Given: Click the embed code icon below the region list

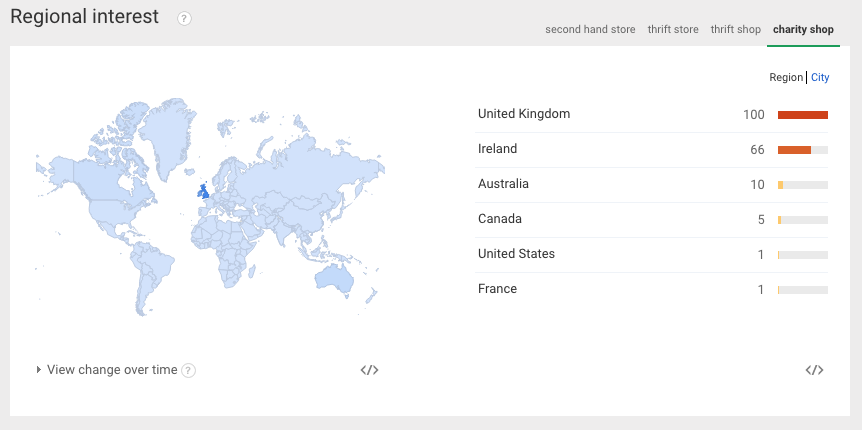Looking at the screenshot, I should (x=814, y=370).
